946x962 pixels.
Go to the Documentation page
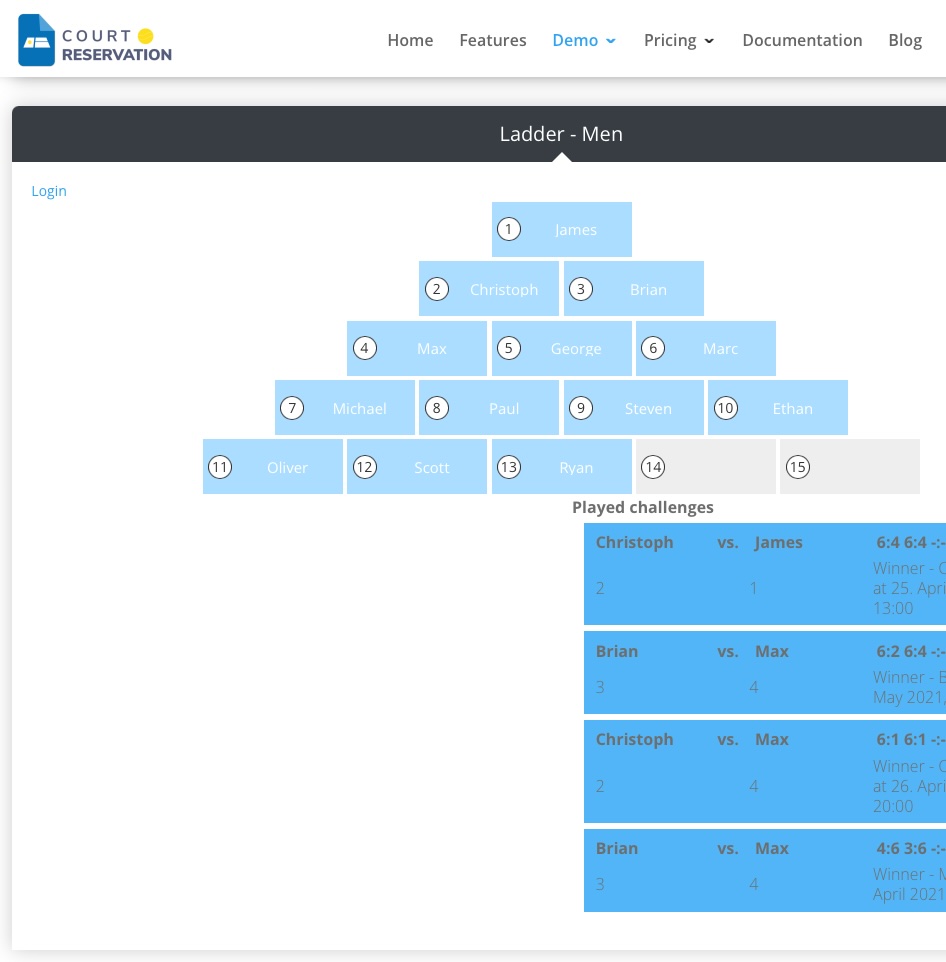[x=802, y=40]
